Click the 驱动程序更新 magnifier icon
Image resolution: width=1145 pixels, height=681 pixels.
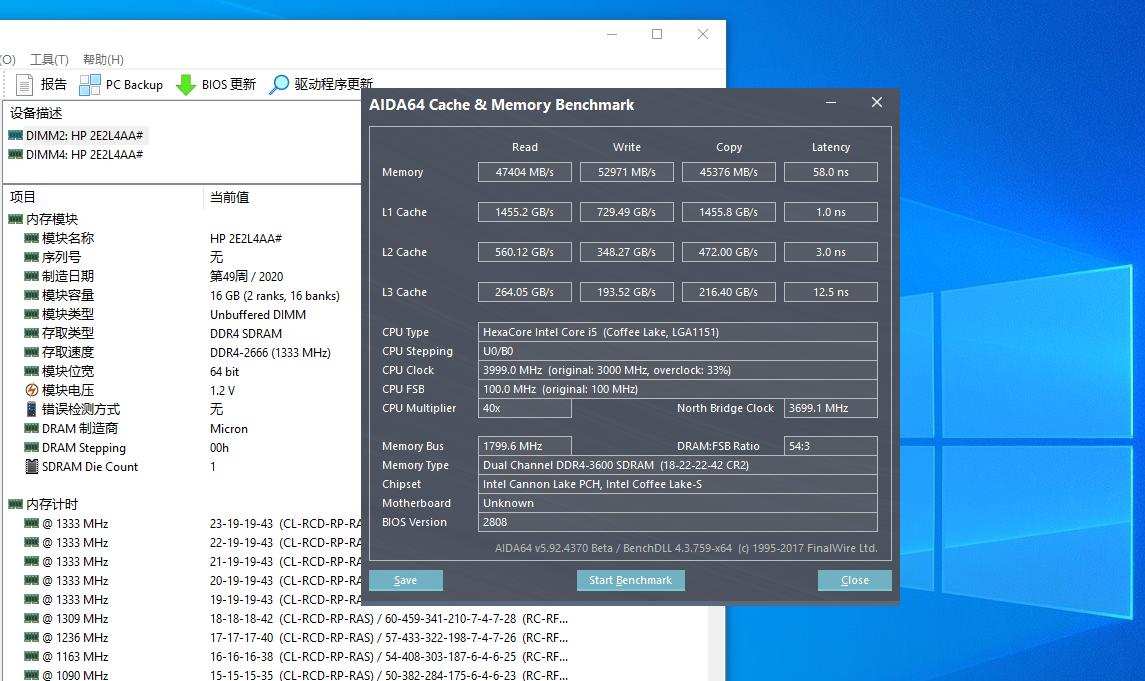[279, 85]
